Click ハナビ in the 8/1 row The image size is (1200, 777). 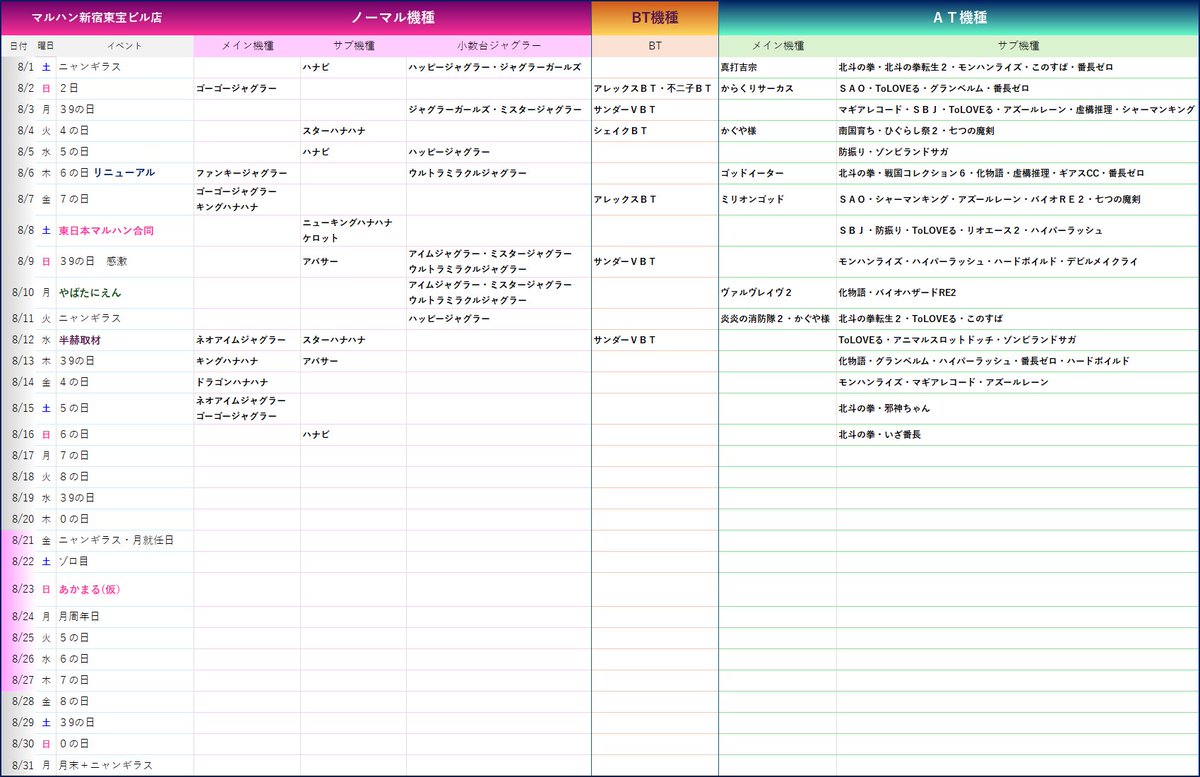click(316, 67)
